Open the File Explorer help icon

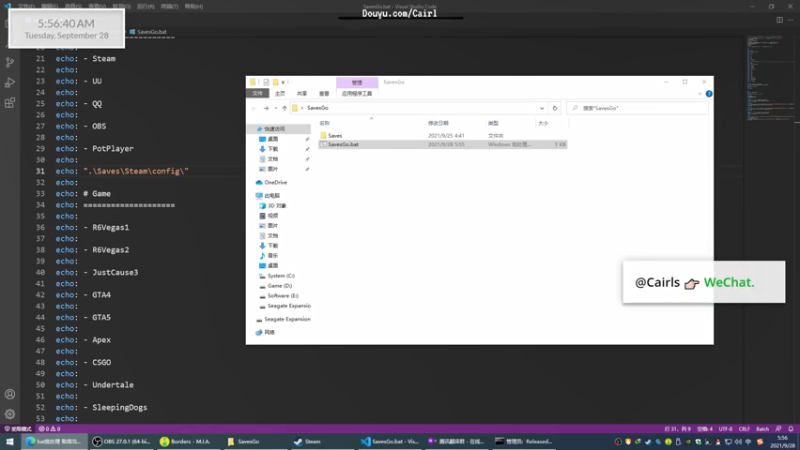point(709,94)
